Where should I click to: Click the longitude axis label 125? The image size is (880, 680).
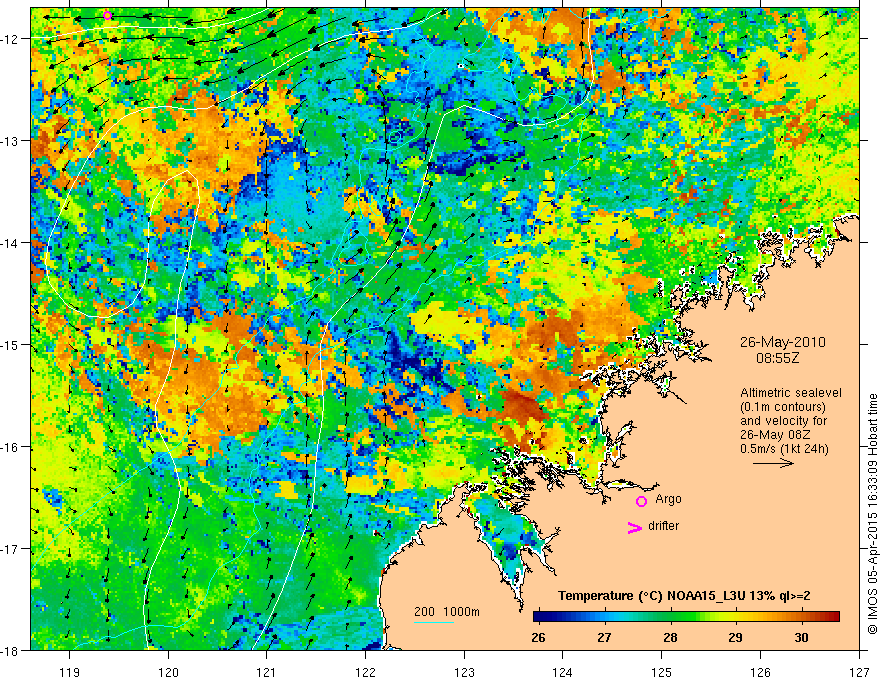click(x=662, y=672)
